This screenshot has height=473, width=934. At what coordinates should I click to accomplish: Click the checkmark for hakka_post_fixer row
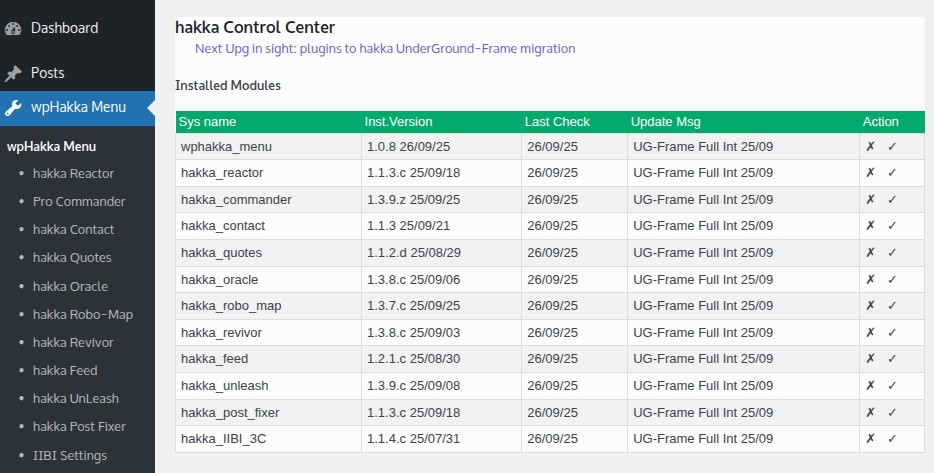892,411
